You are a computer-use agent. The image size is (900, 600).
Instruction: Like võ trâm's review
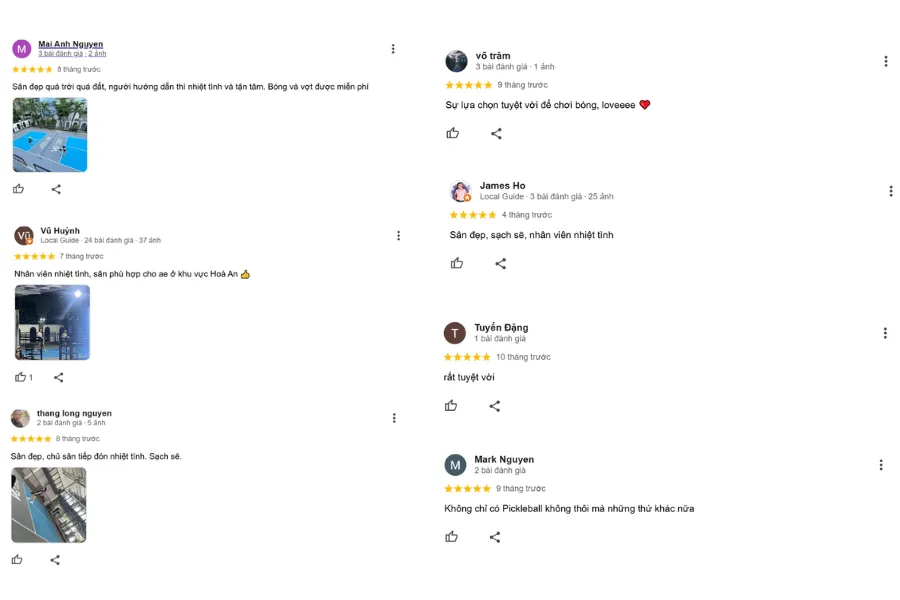[453, 133]
